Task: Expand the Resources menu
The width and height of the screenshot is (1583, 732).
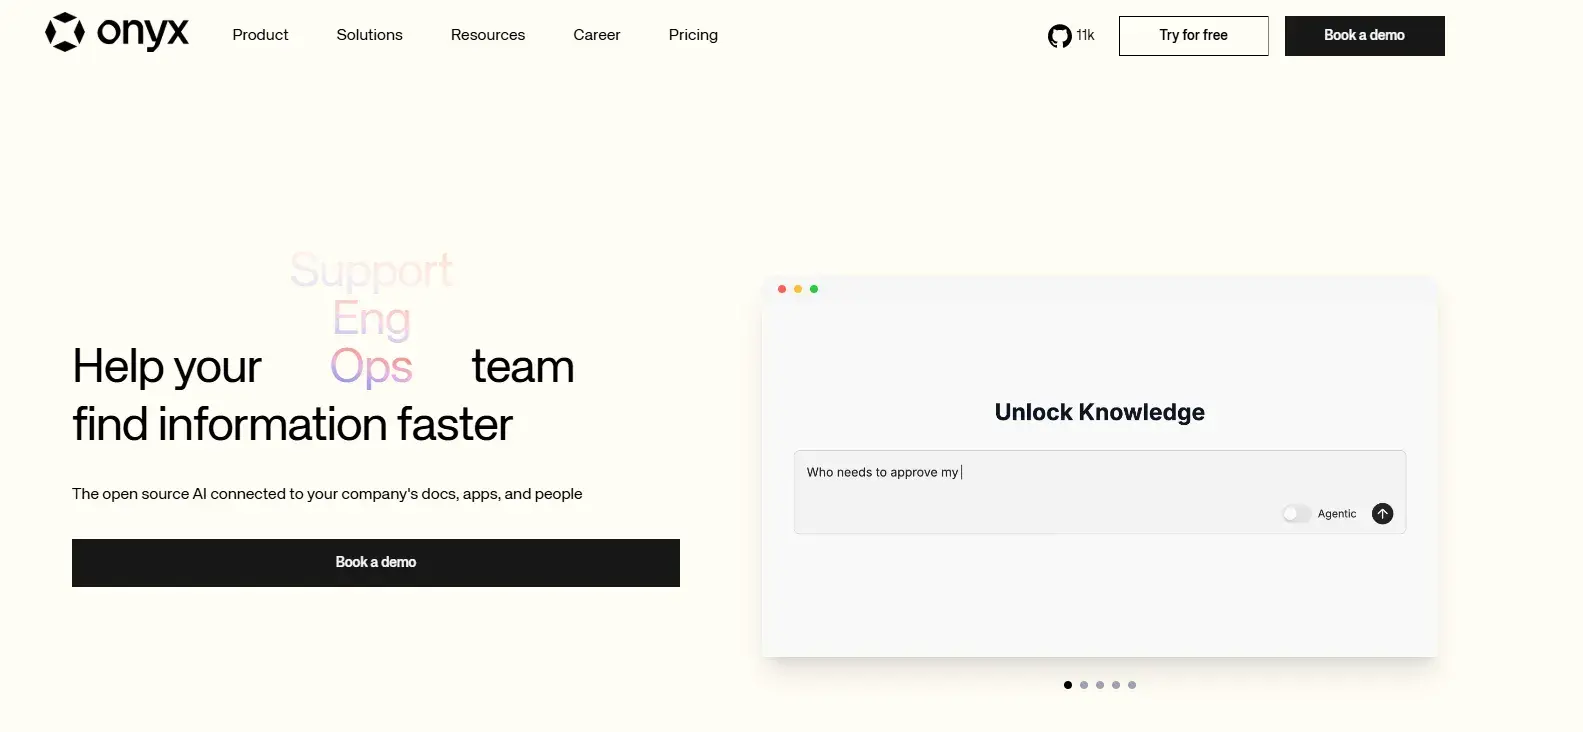Action: (488, 35)
